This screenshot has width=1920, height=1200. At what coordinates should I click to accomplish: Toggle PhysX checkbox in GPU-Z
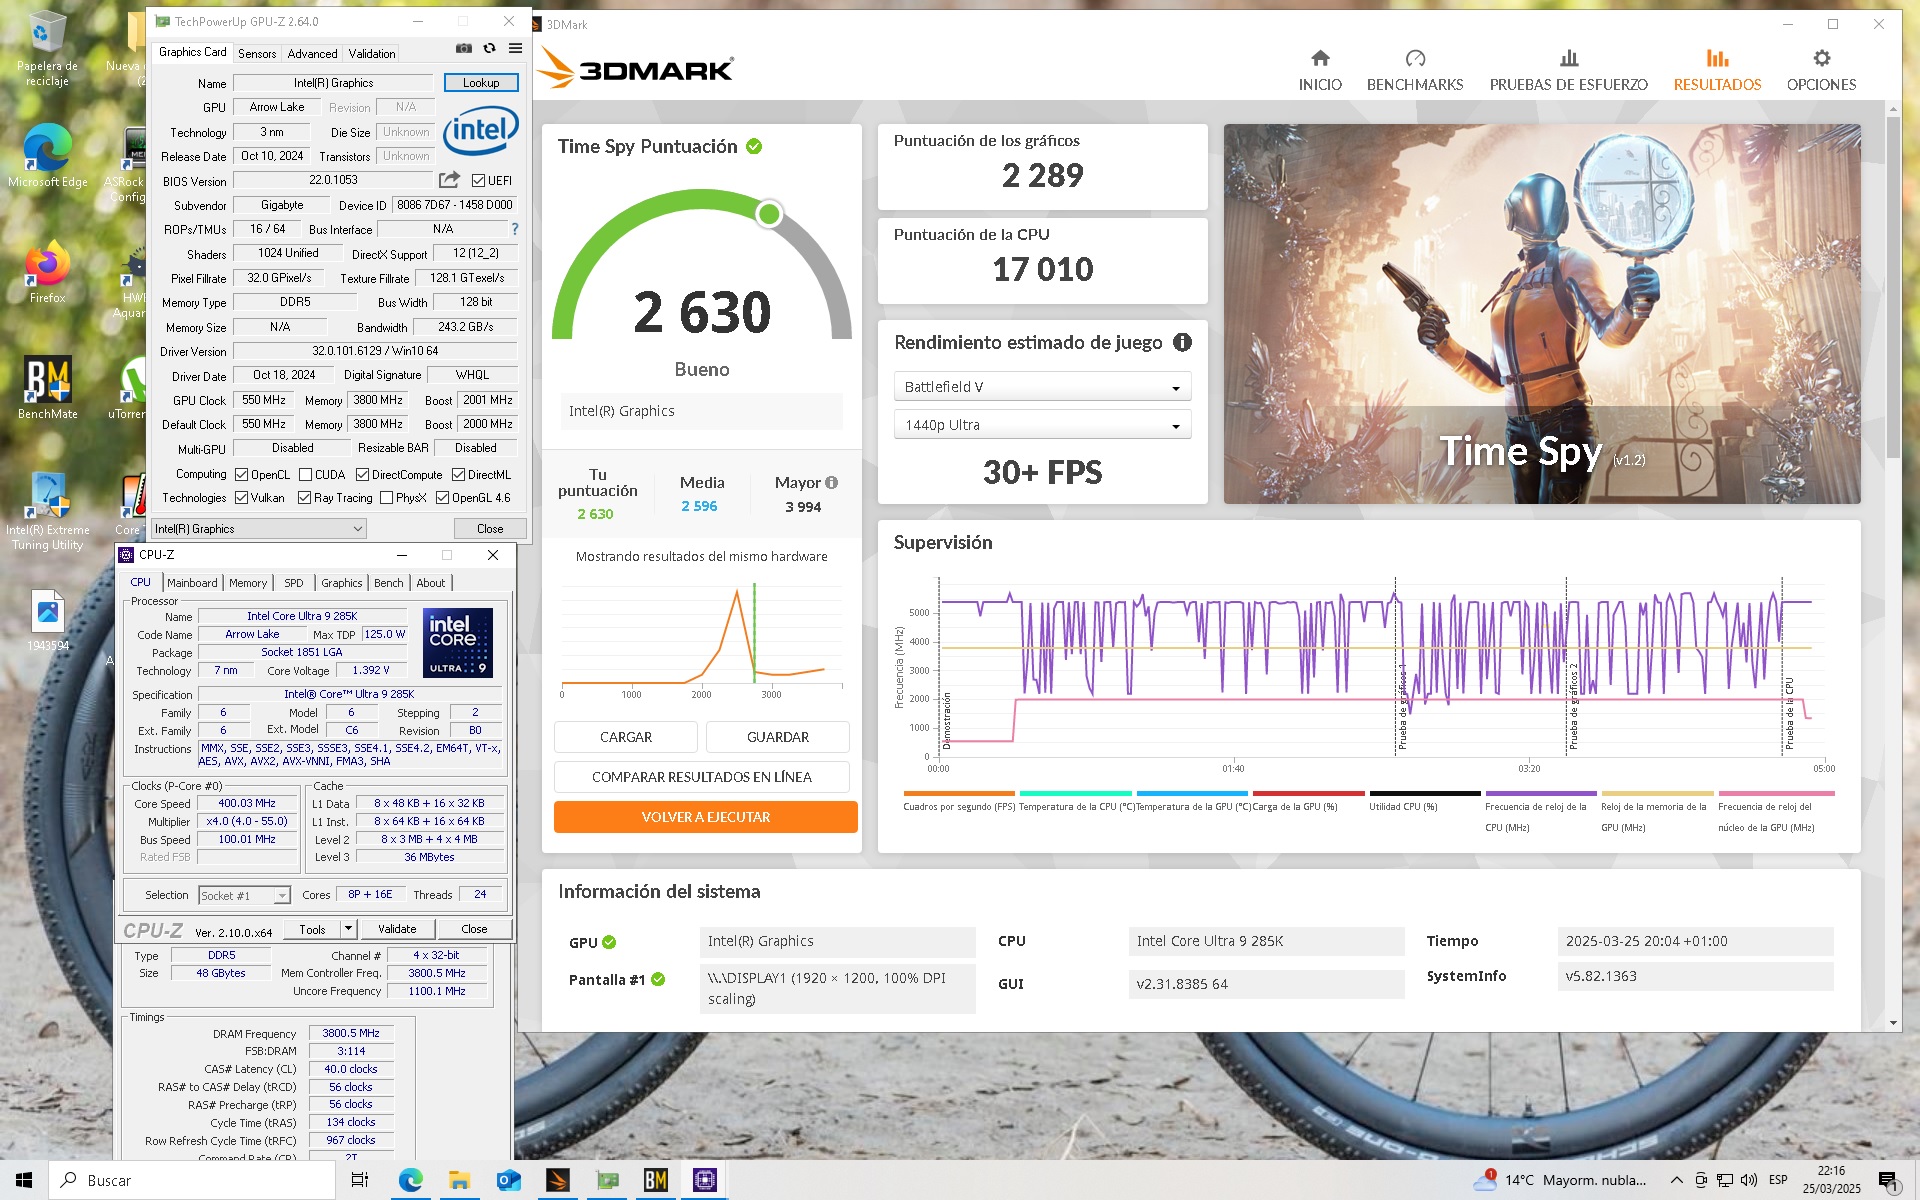[386, 498]
